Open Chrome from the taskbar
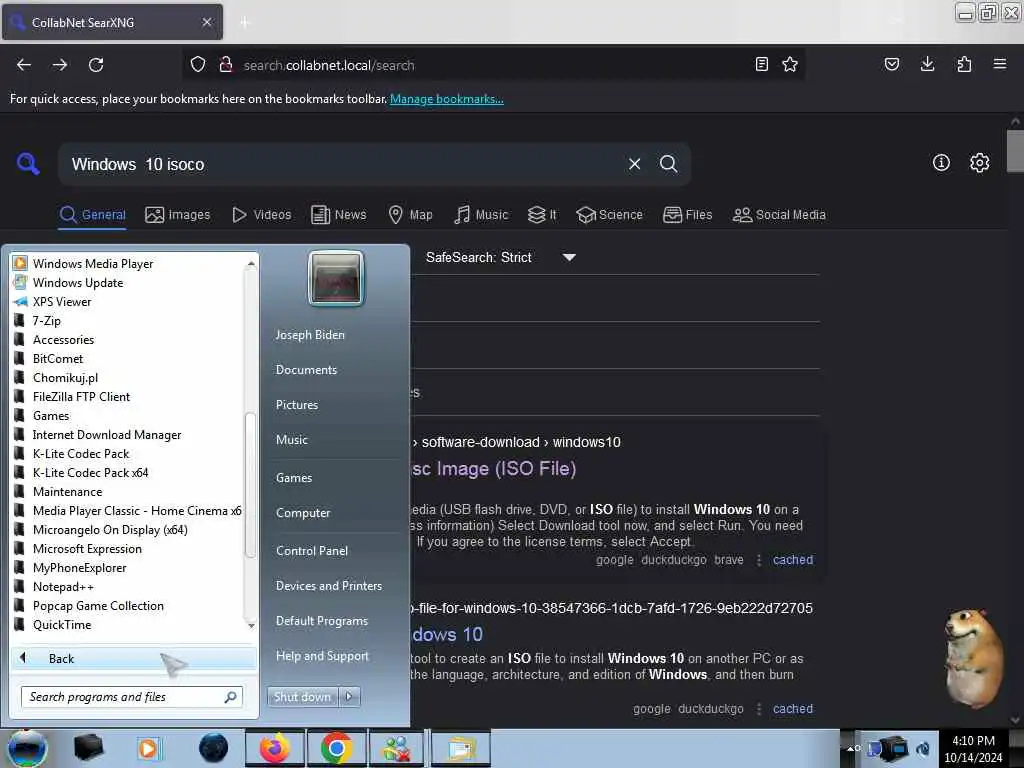Screen dimensions: 1024x768 (x=336, y=748)
